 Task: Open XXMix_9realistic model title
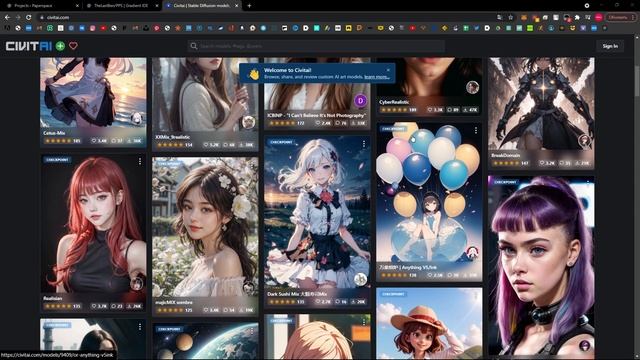tap(173, 137)
